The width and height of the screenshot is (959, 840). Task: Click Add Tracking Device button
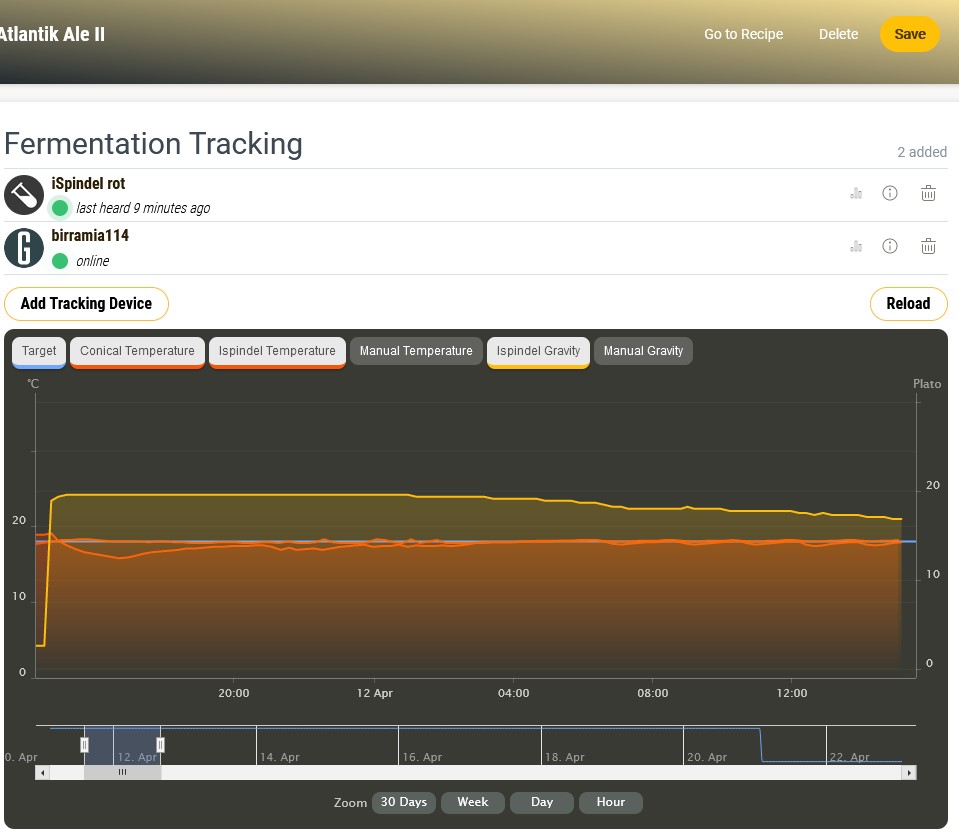86,304
